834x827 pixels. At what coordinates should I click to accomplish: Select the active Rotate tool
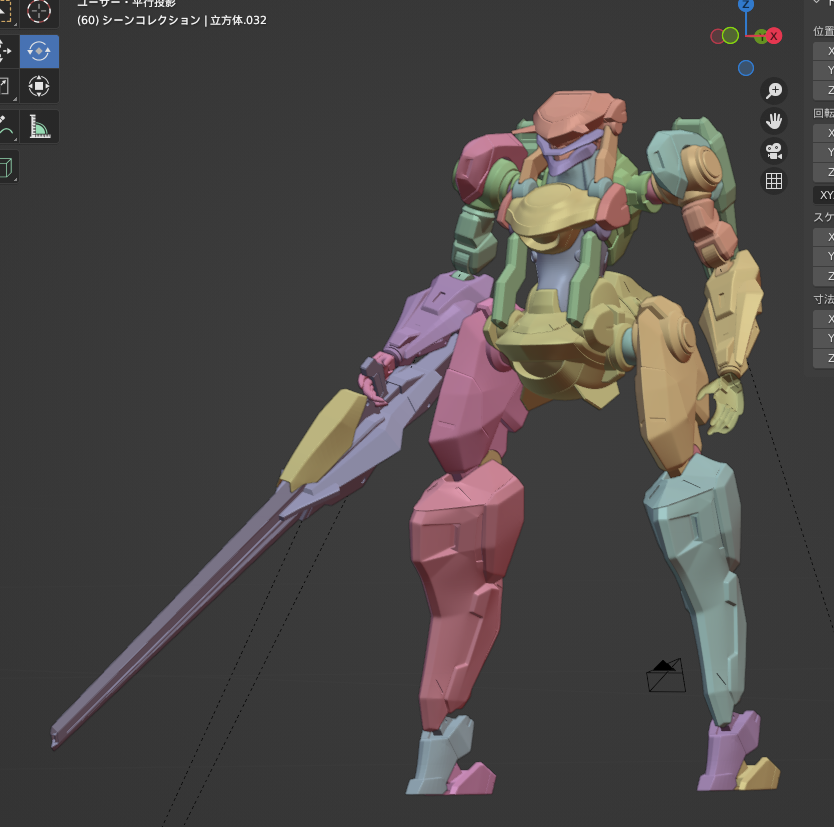point(38,50)
